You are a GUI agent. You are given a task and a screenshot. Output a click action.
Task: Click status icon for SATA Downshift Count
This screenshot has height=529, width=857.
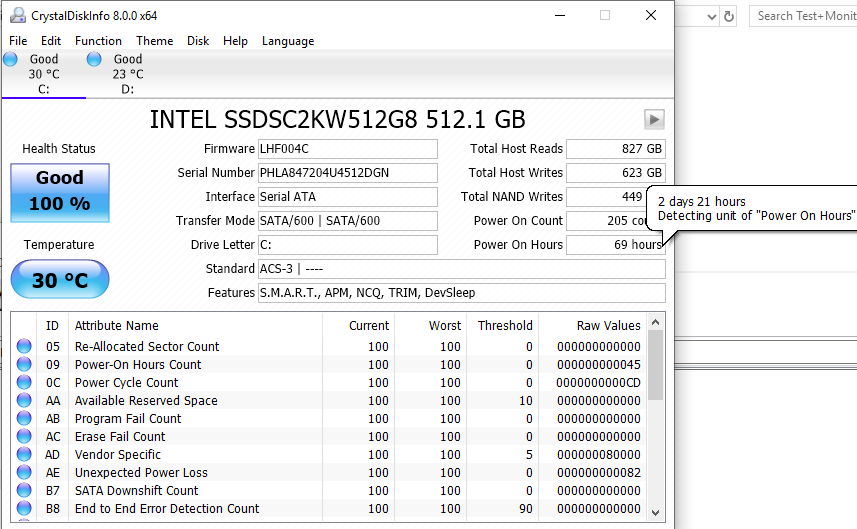(24, 490)
